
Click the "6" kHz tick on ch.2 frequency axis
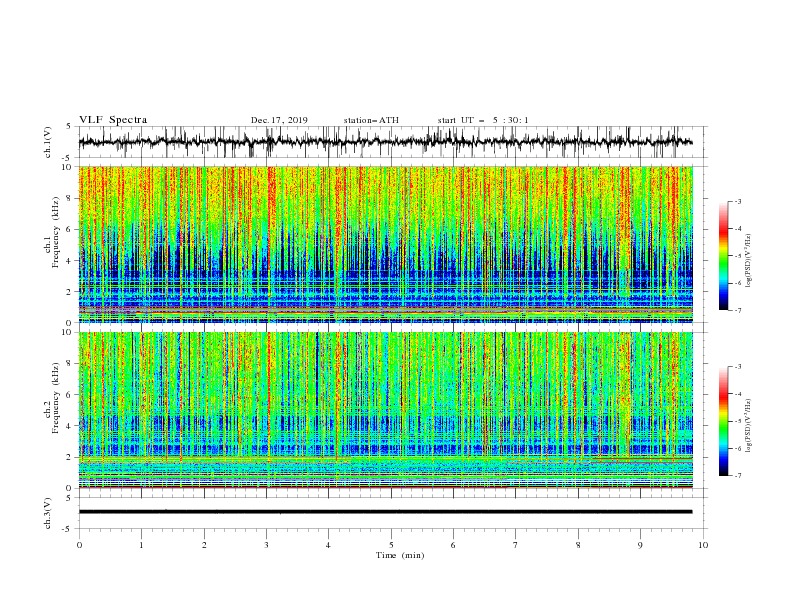(x=70, y=395)
